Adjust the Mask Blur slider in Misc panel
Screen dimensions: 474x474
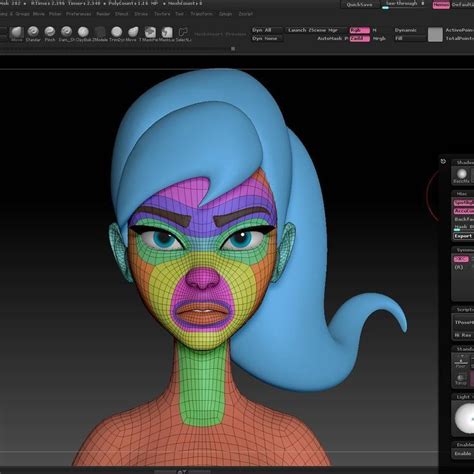click(x=464, y=228)
